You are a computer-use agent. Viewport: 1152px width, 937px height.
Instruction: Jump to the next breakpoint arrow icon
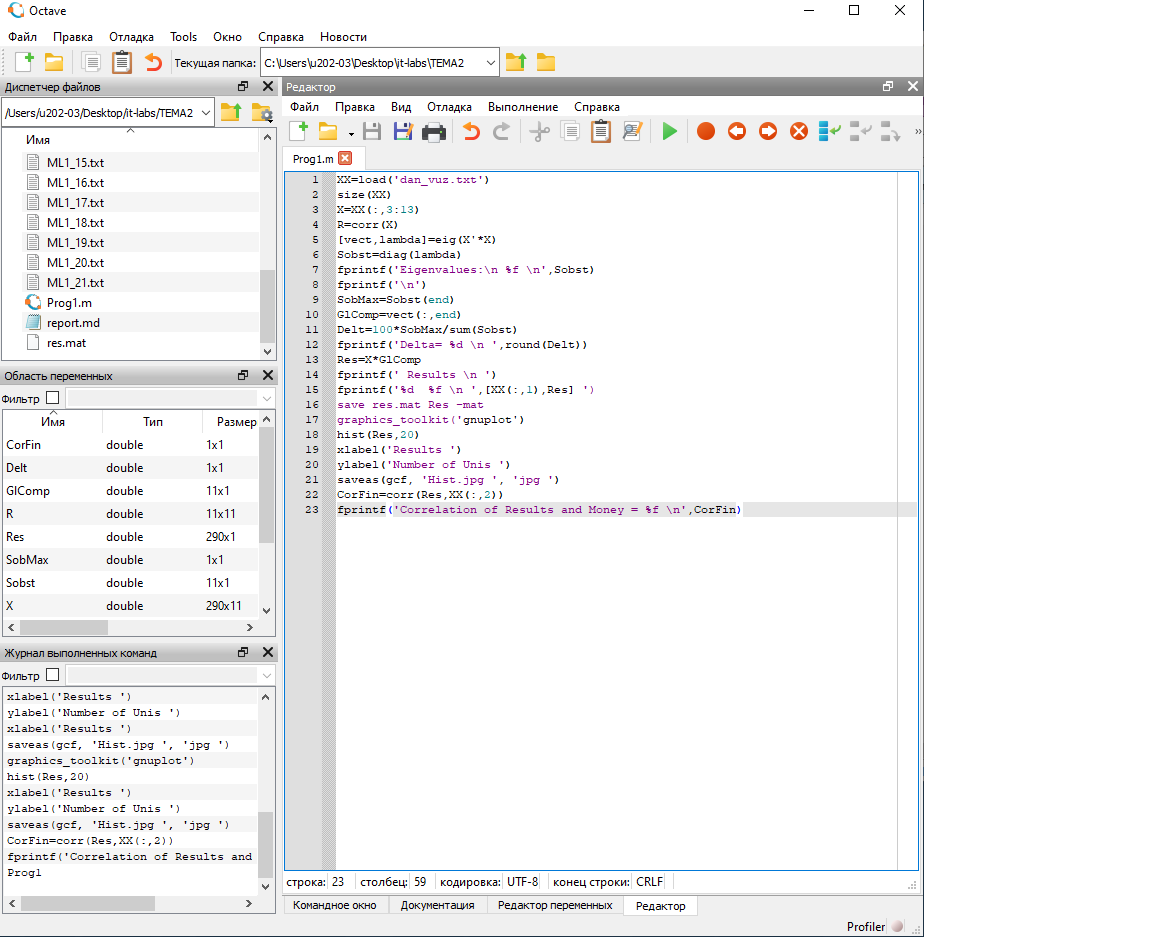click(768, 131)
